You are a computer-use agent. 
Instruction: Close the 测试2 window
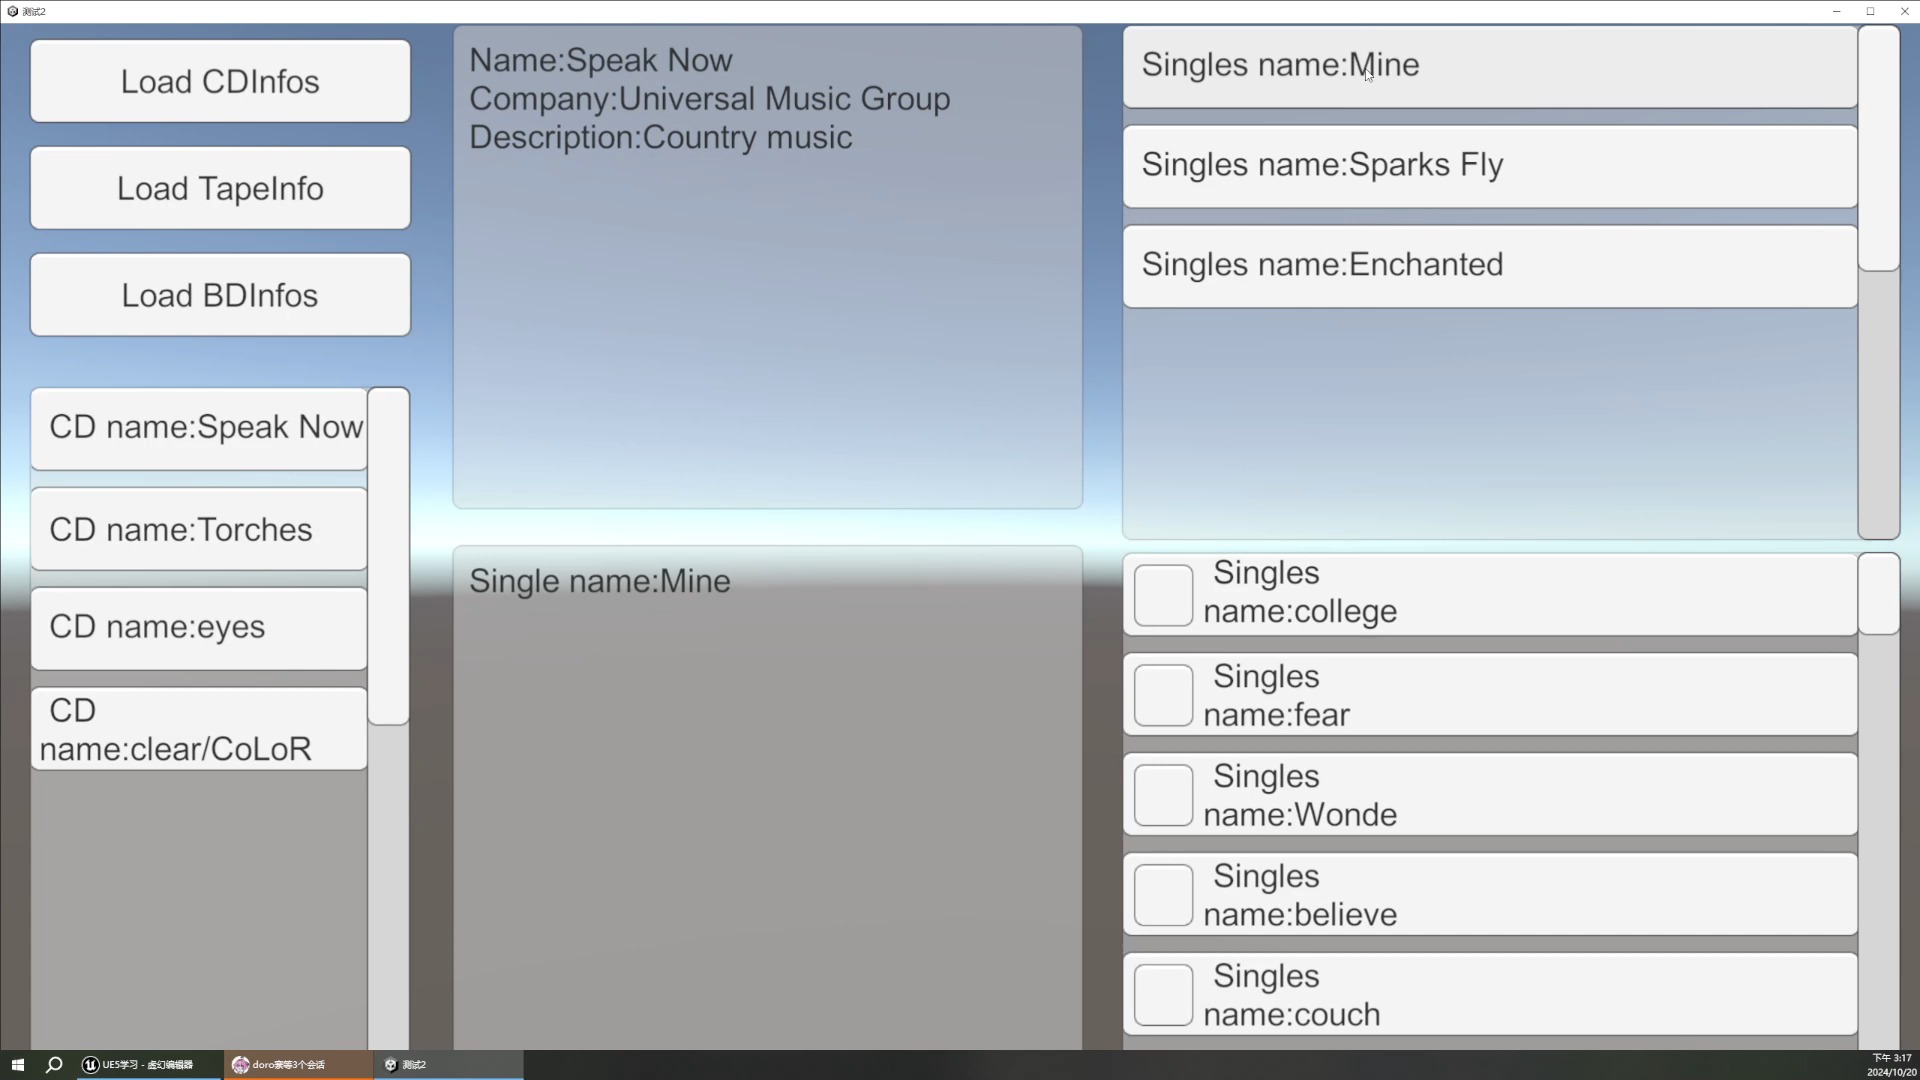(x=1904, y=11)
